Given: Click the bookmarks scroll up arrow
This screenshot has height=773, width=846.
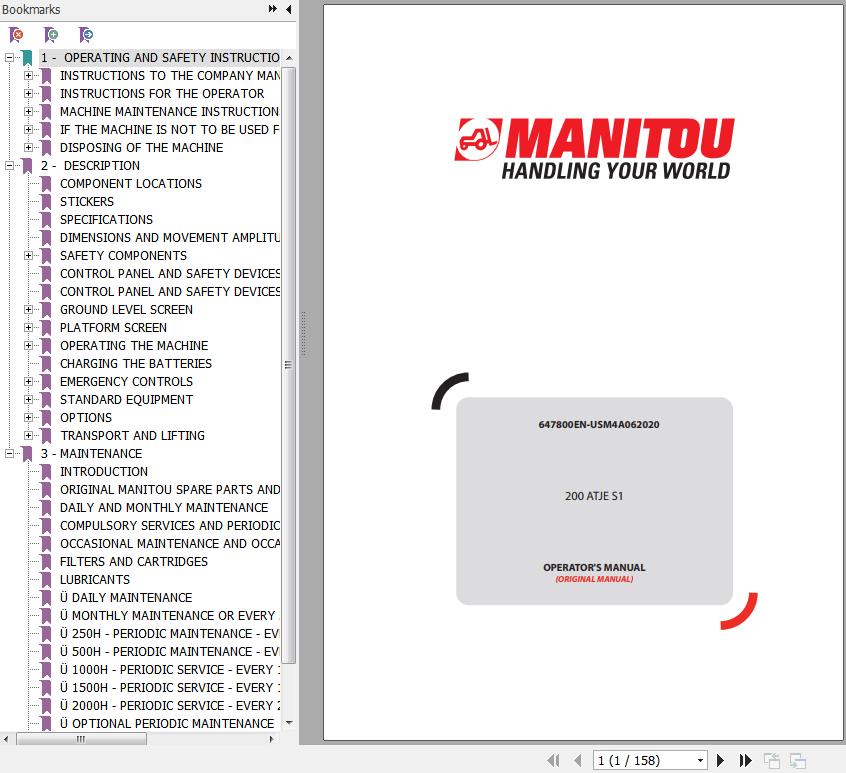Looking at the screenshot, I should coord(289,58).
